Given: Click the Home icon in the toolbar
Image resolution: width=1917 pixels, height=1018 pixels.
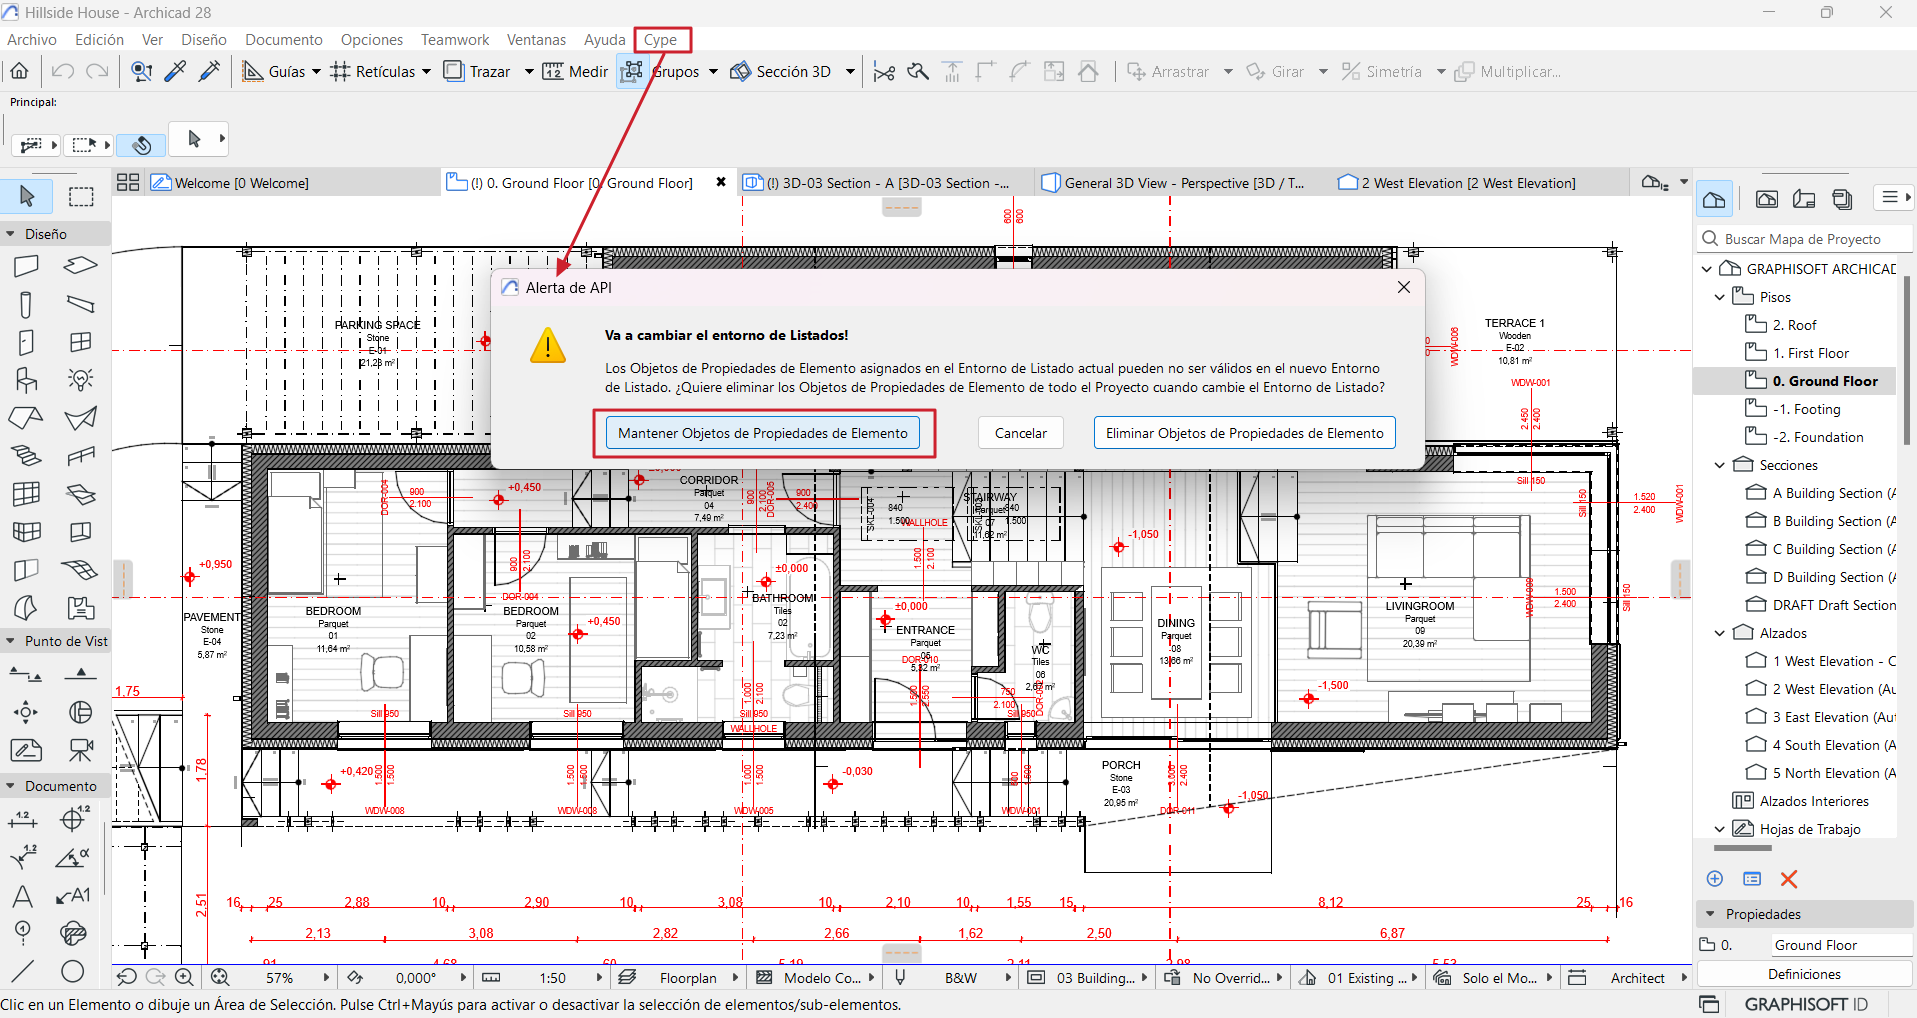Looking at the screenshot, I should 20,71.
